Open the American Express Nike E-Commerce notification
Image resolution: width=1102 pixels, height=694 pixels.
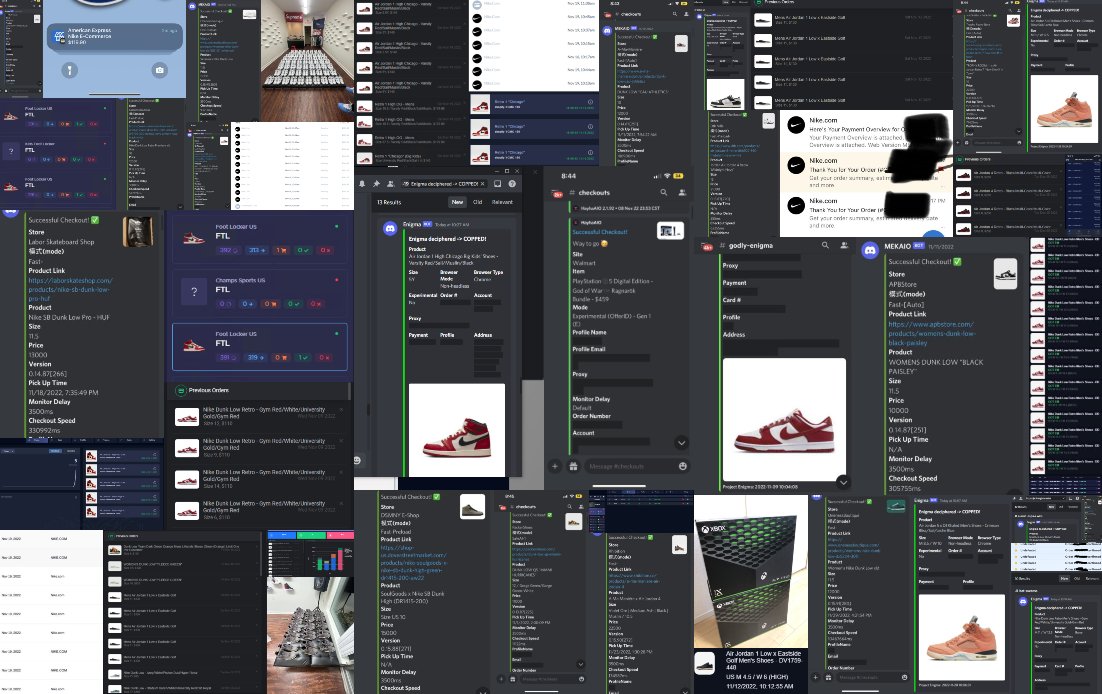pyautogui.click(x=117, y=36)
